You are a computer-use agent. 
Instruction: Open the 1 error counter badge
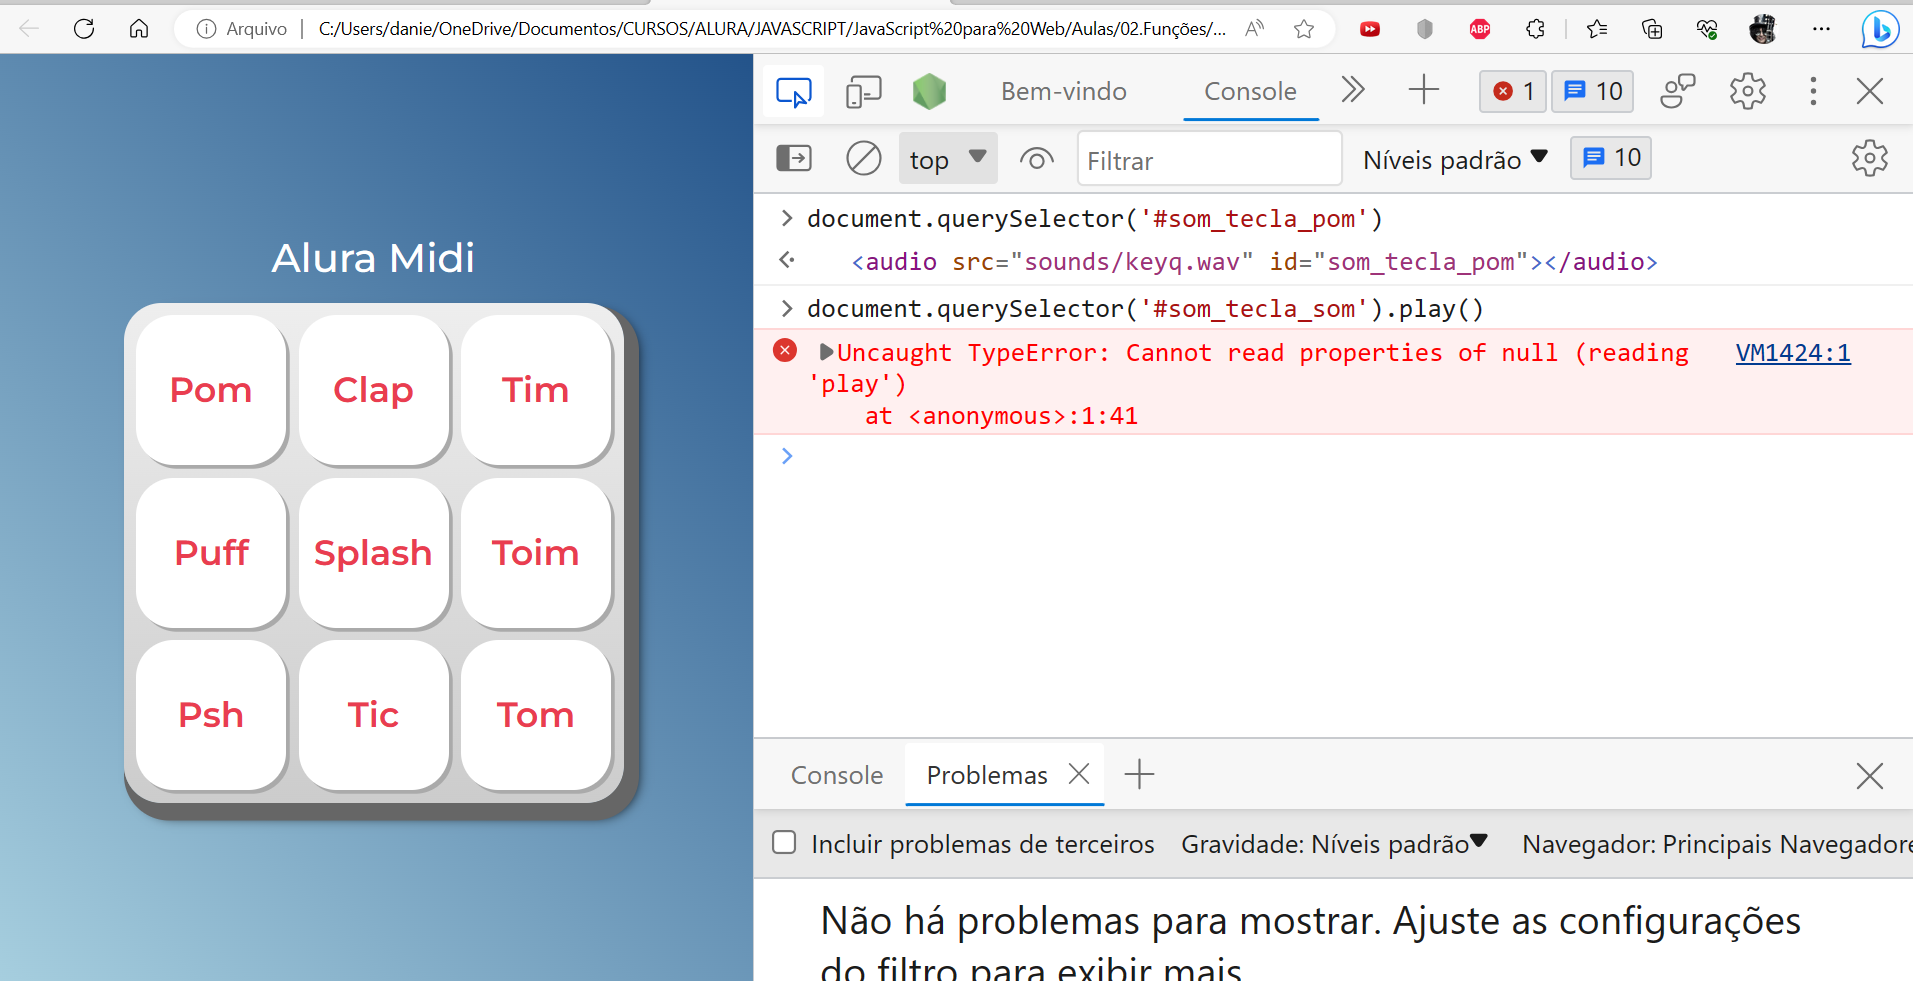coord(1513,92)
